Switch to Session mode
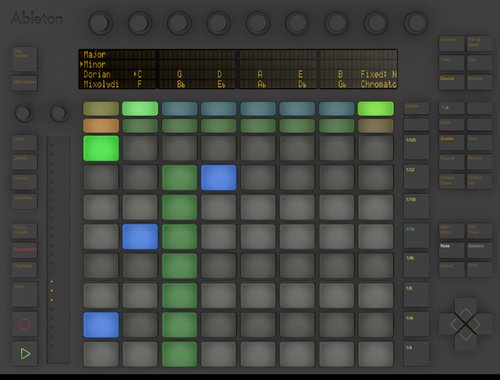This screenshot has width=500, height=380. (479, 250)
